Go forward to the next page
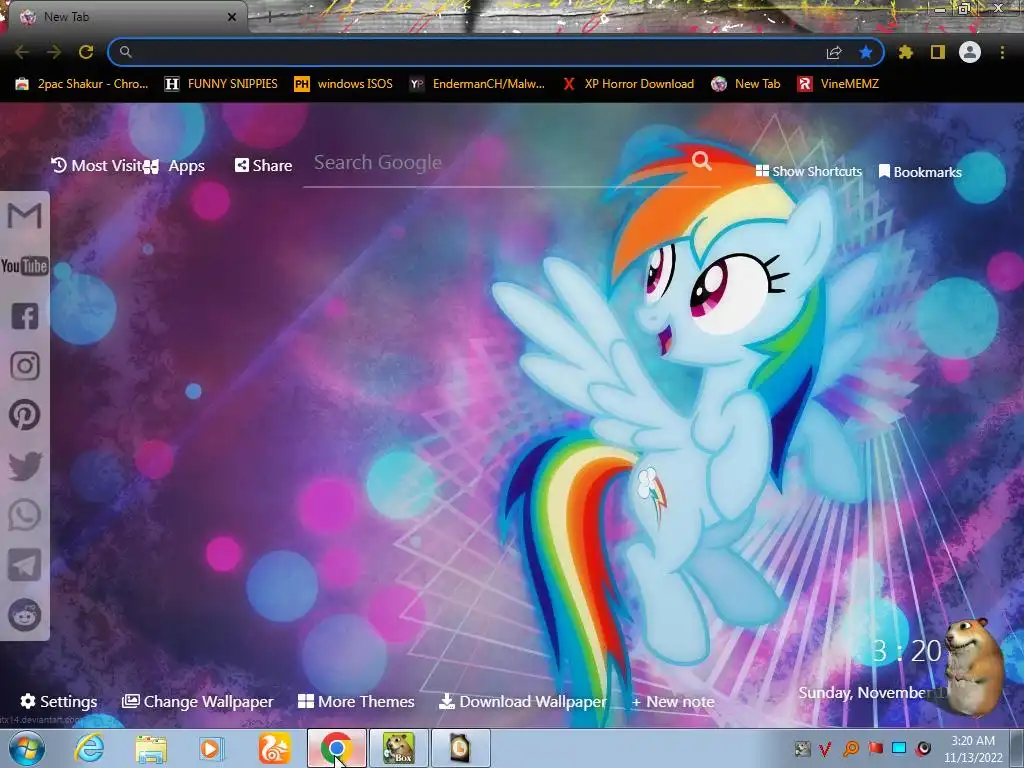 [x=54, y=52]
